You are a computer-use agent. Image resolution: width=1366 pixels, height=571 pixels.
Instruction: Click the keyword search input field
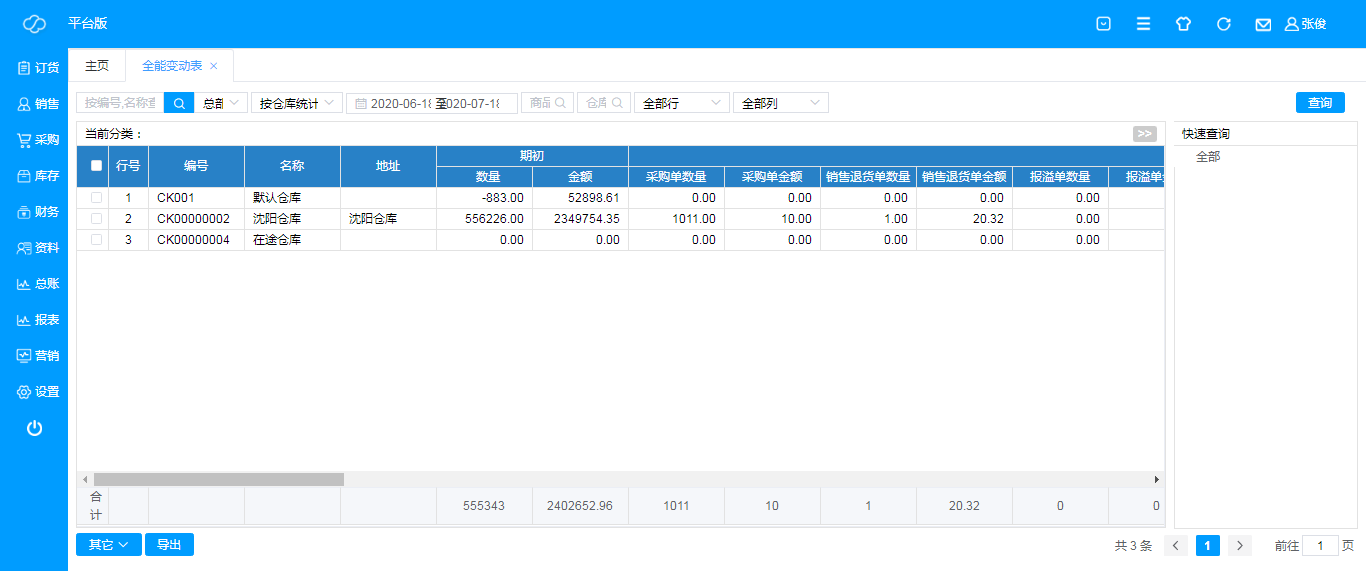point(120,103)
